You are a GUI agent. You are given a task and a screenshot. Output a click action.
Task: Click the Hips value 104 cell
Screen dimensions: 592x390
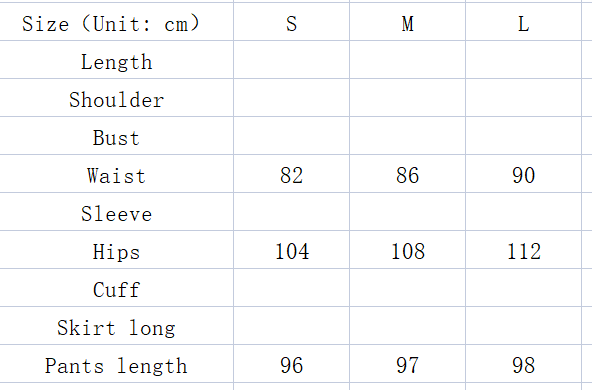(291, 250)
